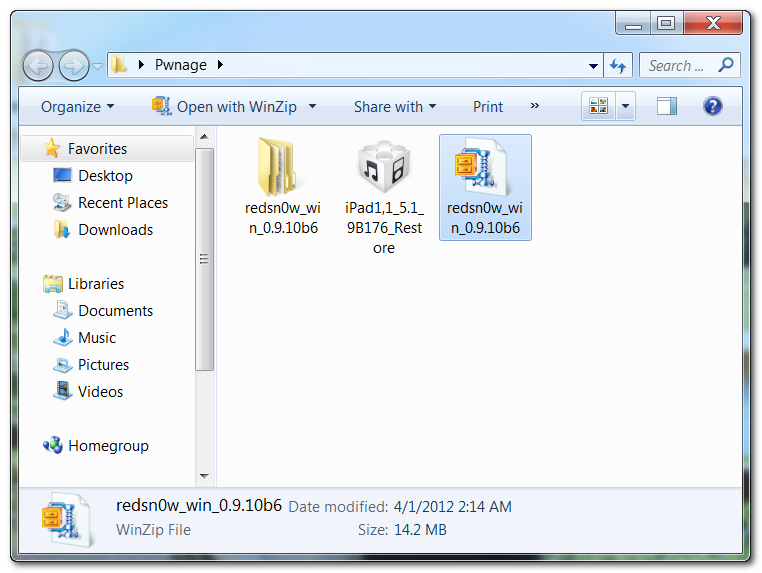The image size is (762, 573).
Task: Click folder icon in address bar
Action: coord(119,65)
